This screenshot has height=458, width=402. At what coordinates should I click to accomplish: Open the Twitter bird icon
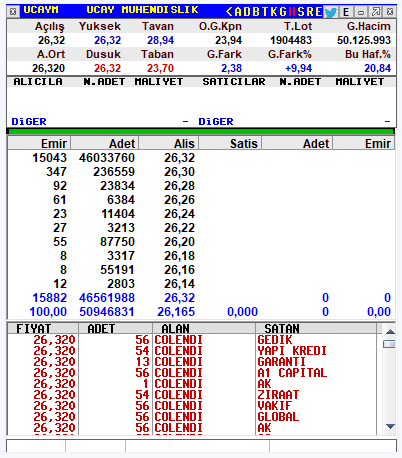pos(331,12)
